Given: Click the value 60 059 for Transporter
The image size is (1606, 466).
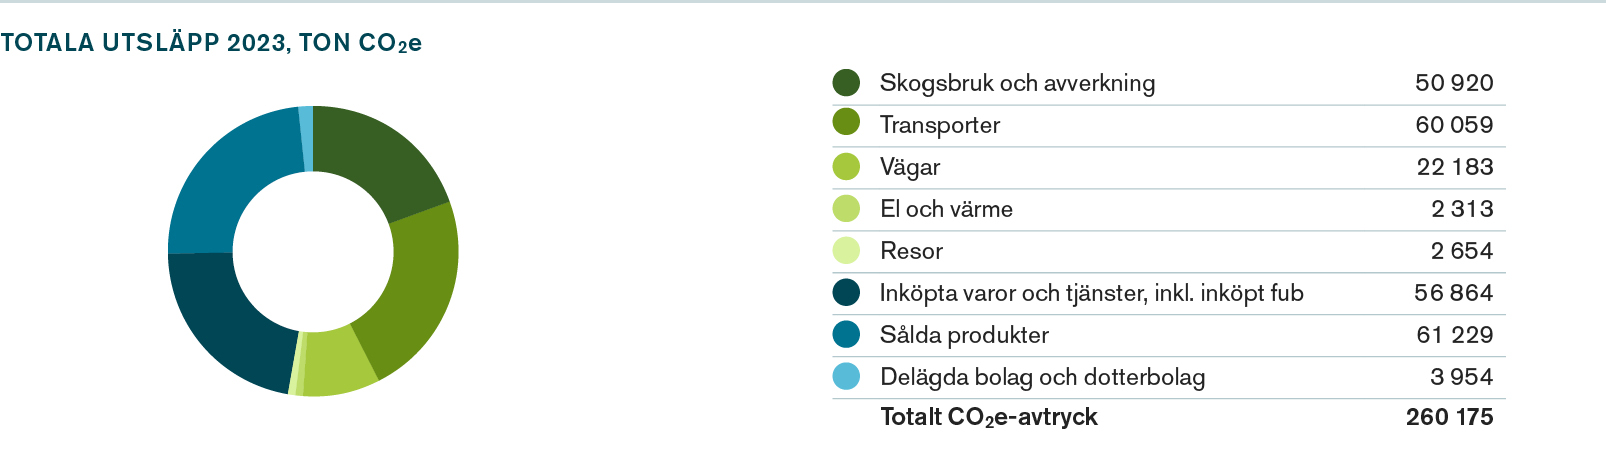Looking at the screenshot, I should point(1454,125).
